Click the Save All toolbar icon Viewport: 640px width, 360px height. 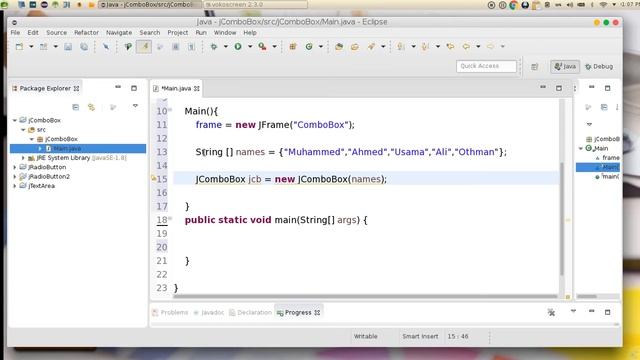84,47
